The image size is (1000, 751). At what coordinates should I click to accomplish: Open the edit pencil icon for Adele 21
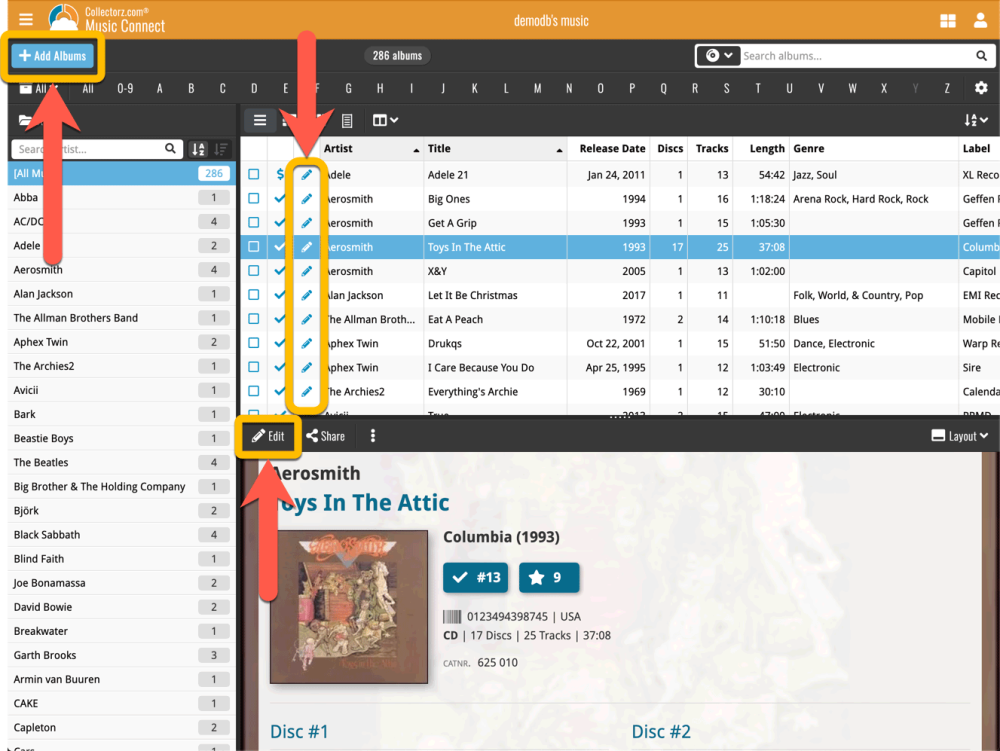coord(306,174)
